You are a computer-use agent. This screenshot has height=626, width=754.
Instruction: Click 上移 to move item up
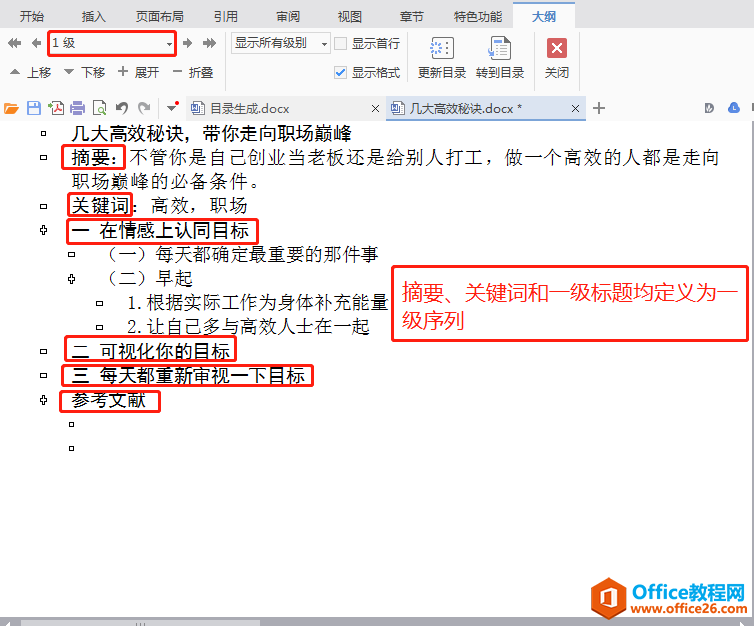click(31, 73)
